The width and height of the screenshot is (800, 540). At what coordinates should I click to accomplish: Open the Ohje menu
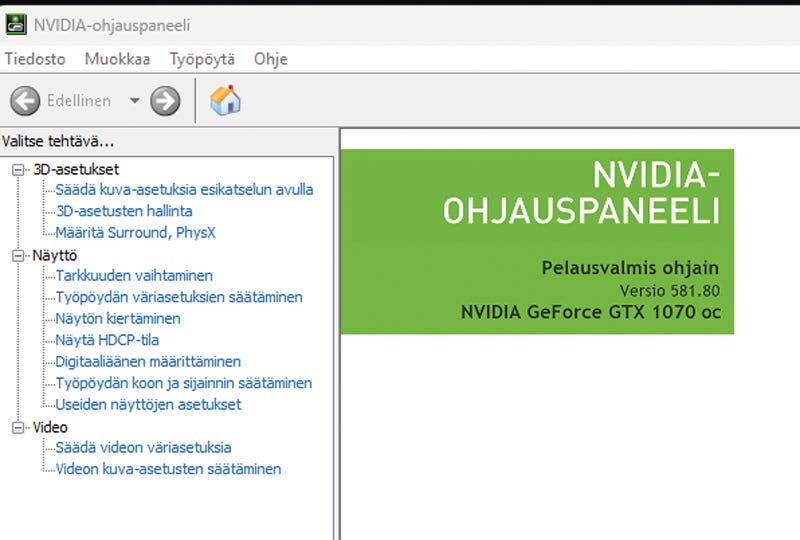click(271, 59)
